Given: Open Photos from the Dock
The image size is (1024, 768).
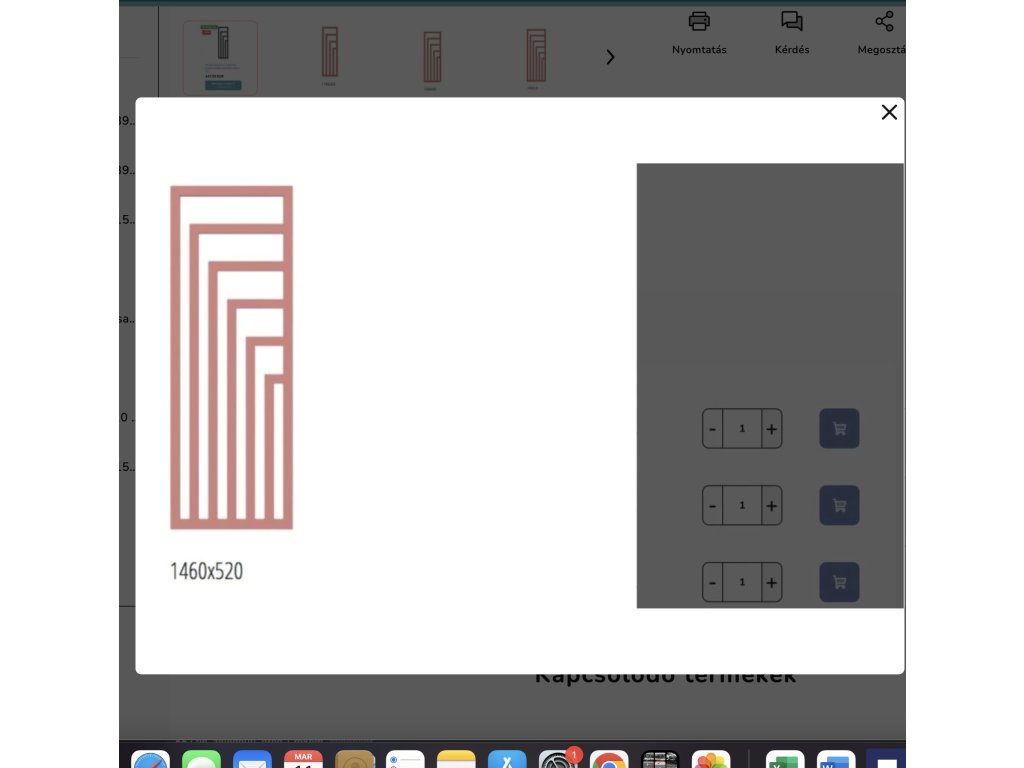Looking at the screenshot, I should pyautogui.click(x=711, y=760).
